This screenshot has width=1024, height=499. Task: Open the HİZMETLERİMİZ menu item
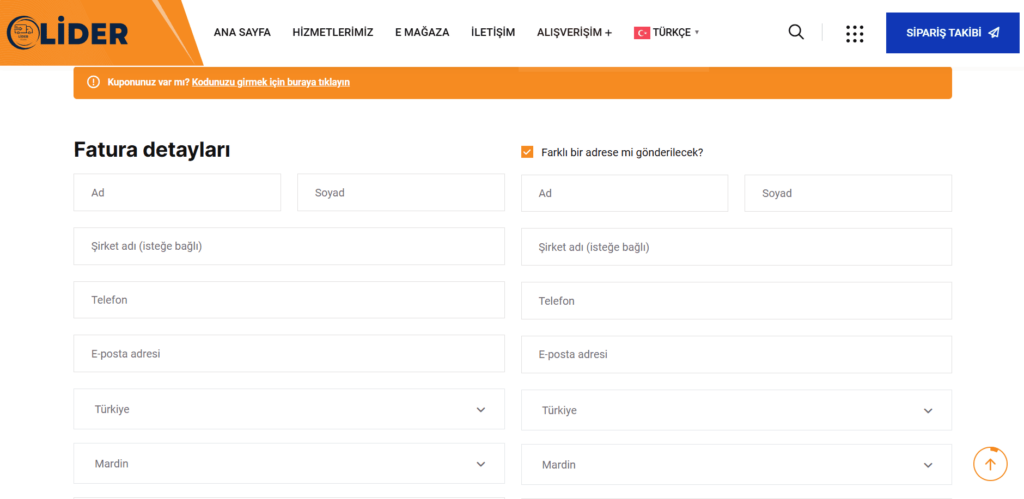(x=333, y=33)
